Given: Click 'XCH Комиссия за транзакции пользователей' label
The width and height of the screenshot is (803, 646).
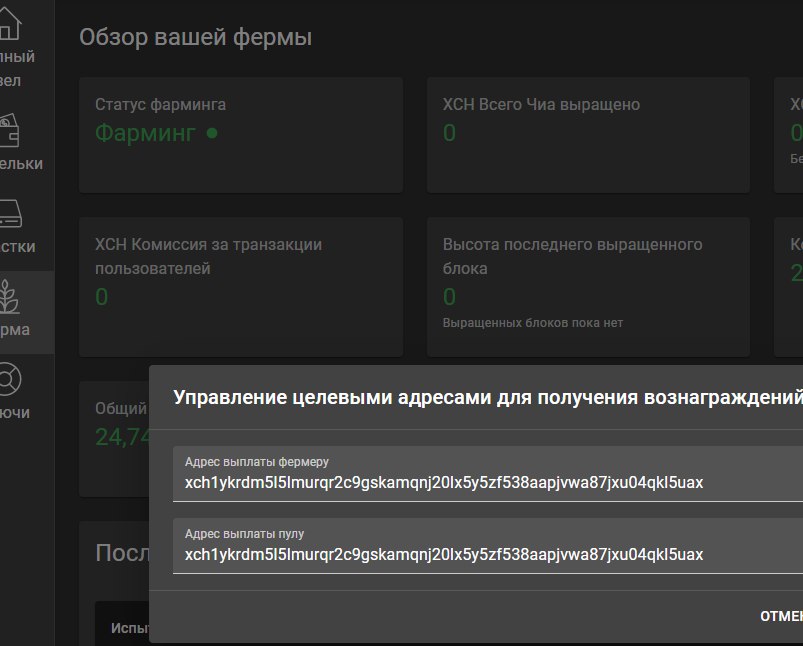Looking at the screenshot, I should coord(208,256).
